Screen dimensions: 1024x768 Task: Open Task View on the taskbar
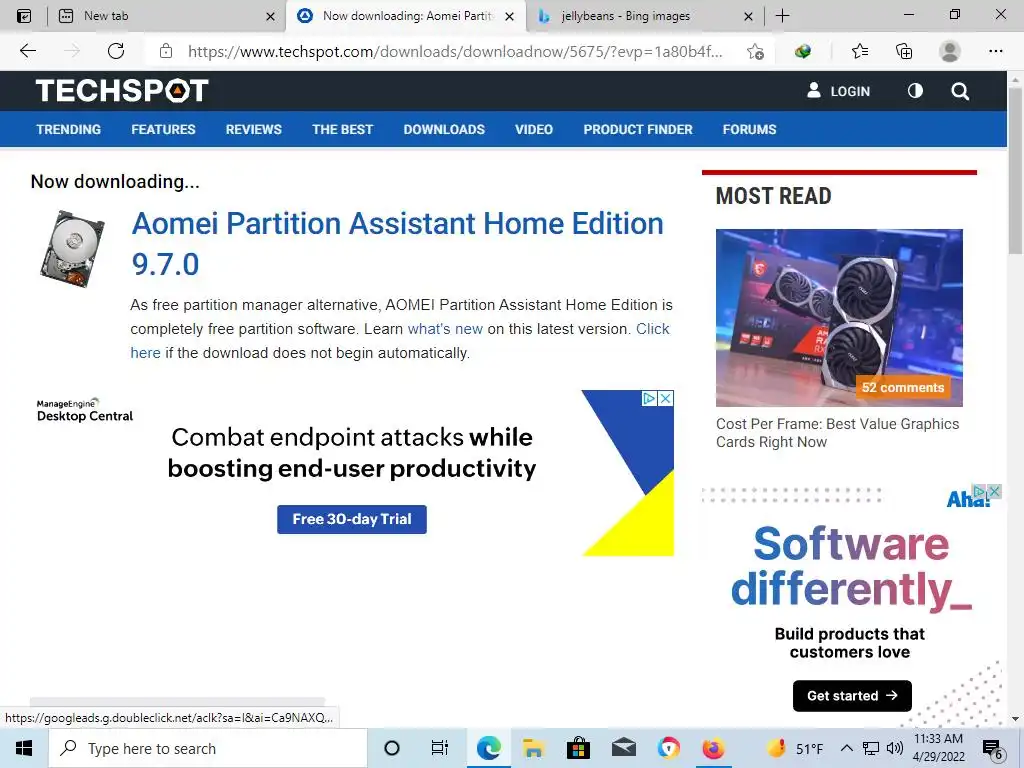coord(440,748)
